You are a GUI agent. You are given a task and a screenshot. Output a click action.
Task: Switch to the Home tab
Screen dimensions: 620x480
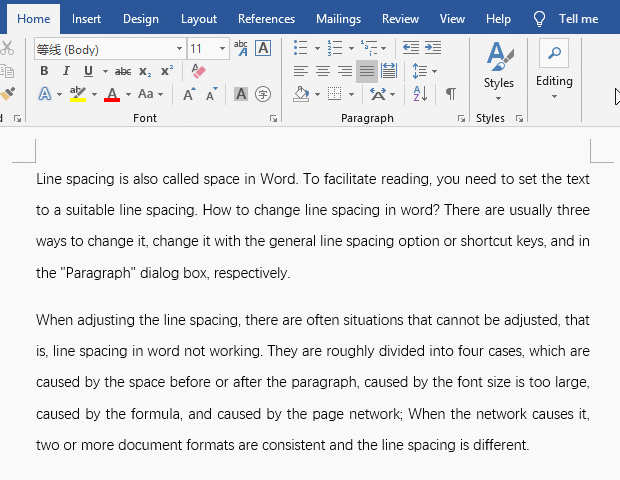click(x=34, y=19)
